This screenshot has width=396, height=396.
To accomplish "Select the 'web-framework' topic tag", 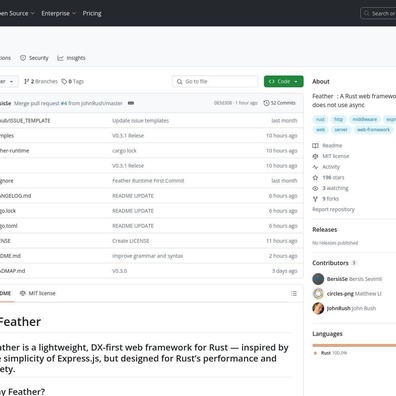I will click(x=373, y=130).
